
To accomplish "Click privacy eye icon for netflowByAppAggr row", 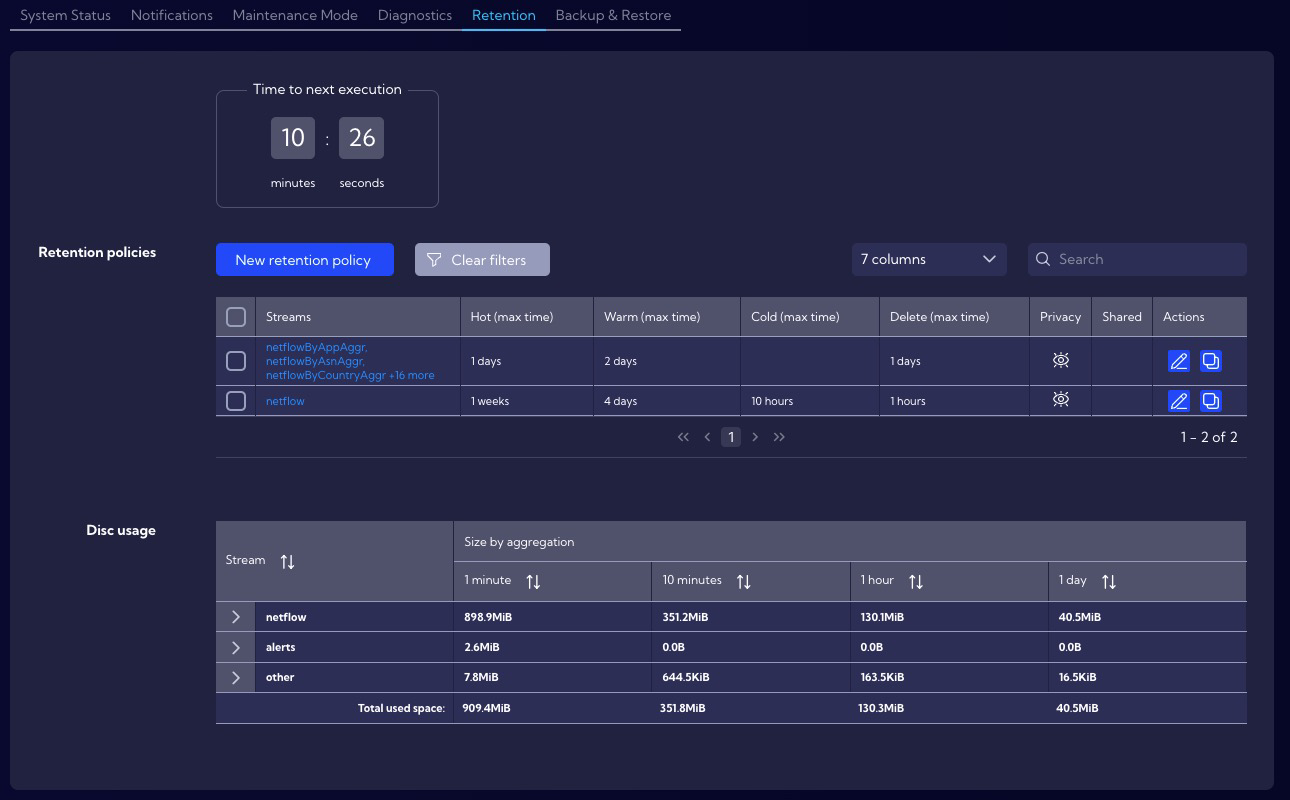I will click(x=1061, y=360).
